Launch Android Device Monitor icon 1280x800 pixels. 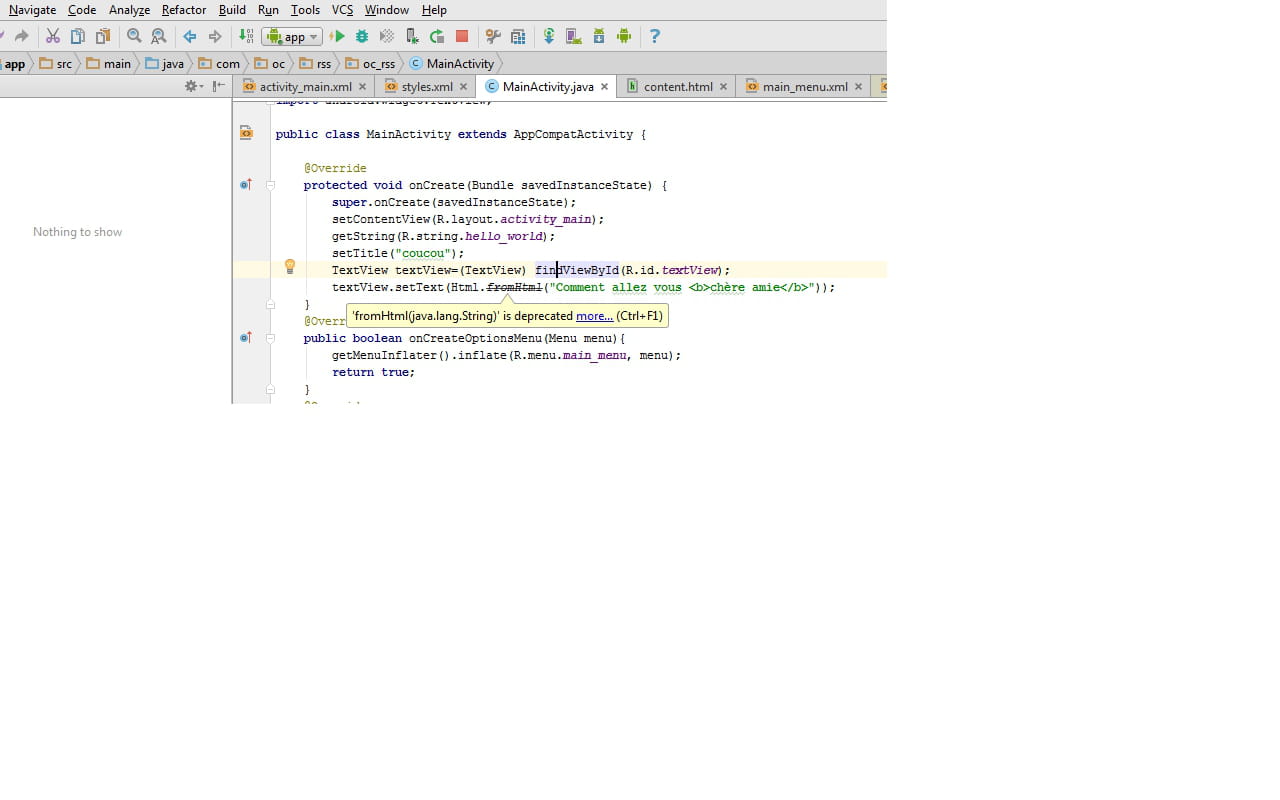click(624, 36)
